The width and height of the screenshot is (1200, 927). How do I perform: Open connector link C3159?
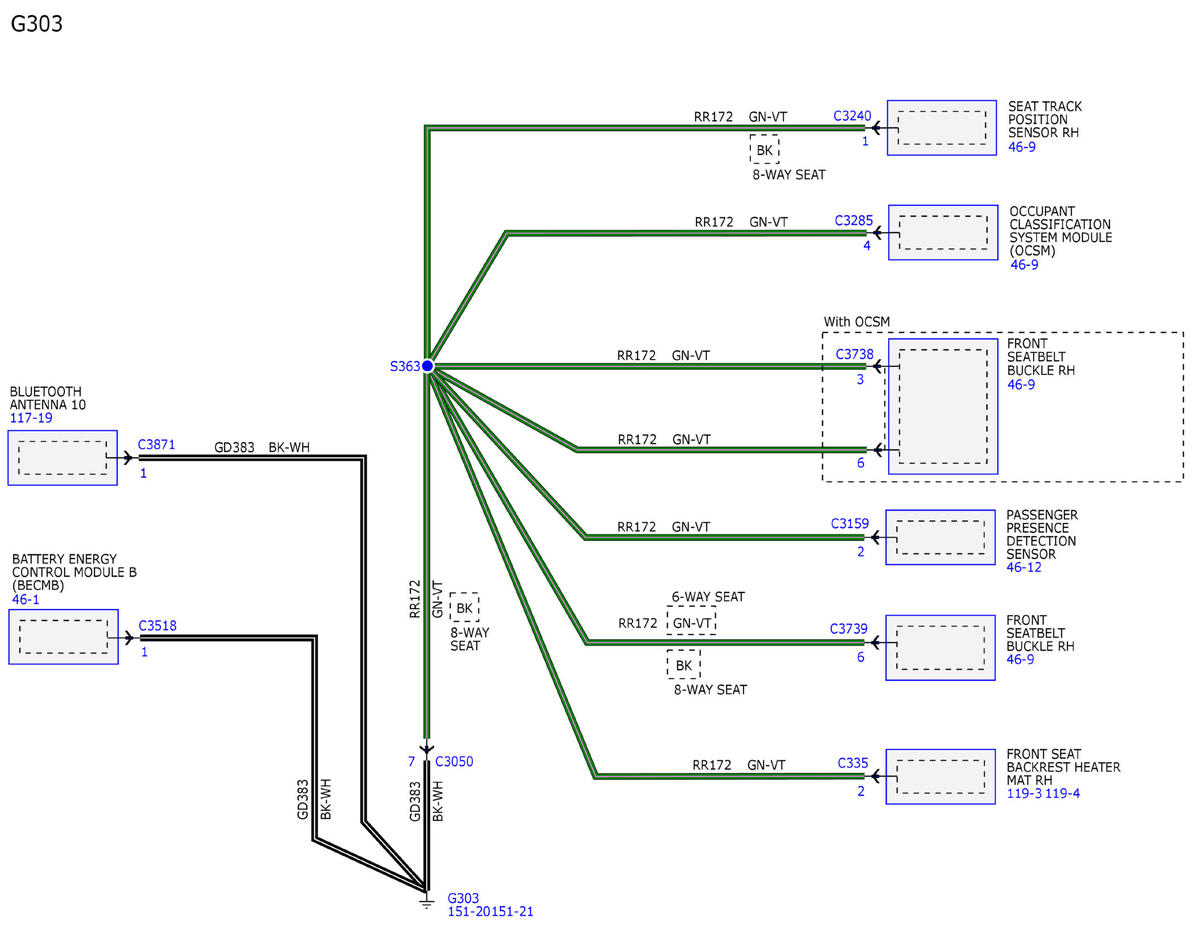pos(849,523)
